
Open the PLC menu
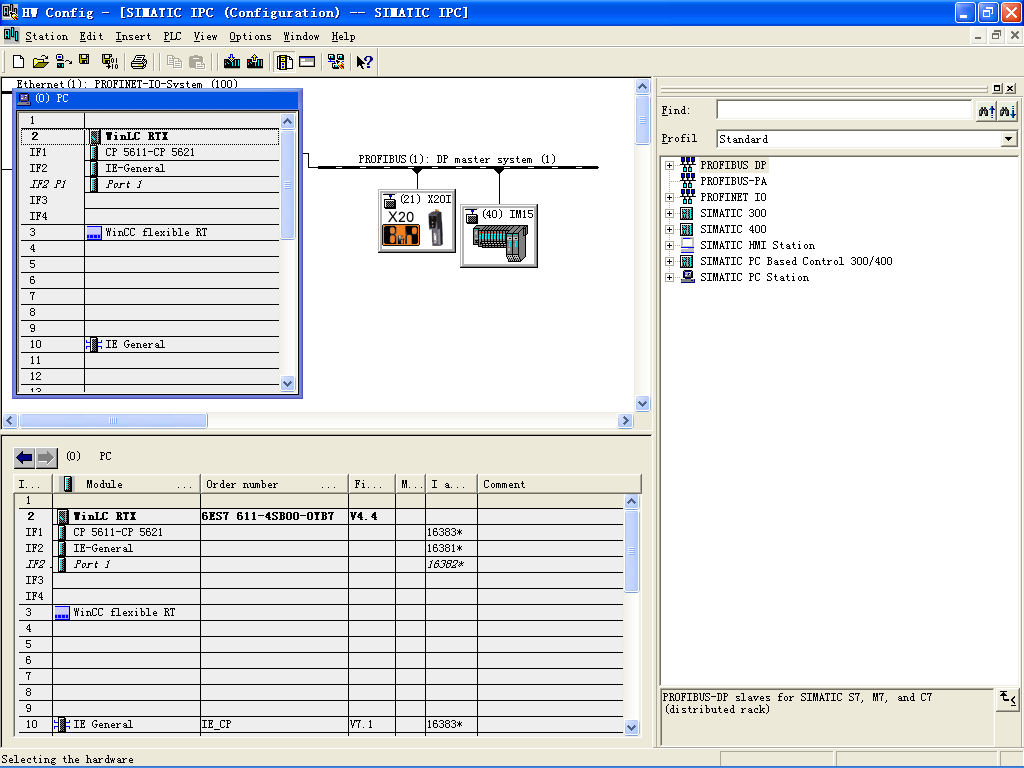coord(172,37)
